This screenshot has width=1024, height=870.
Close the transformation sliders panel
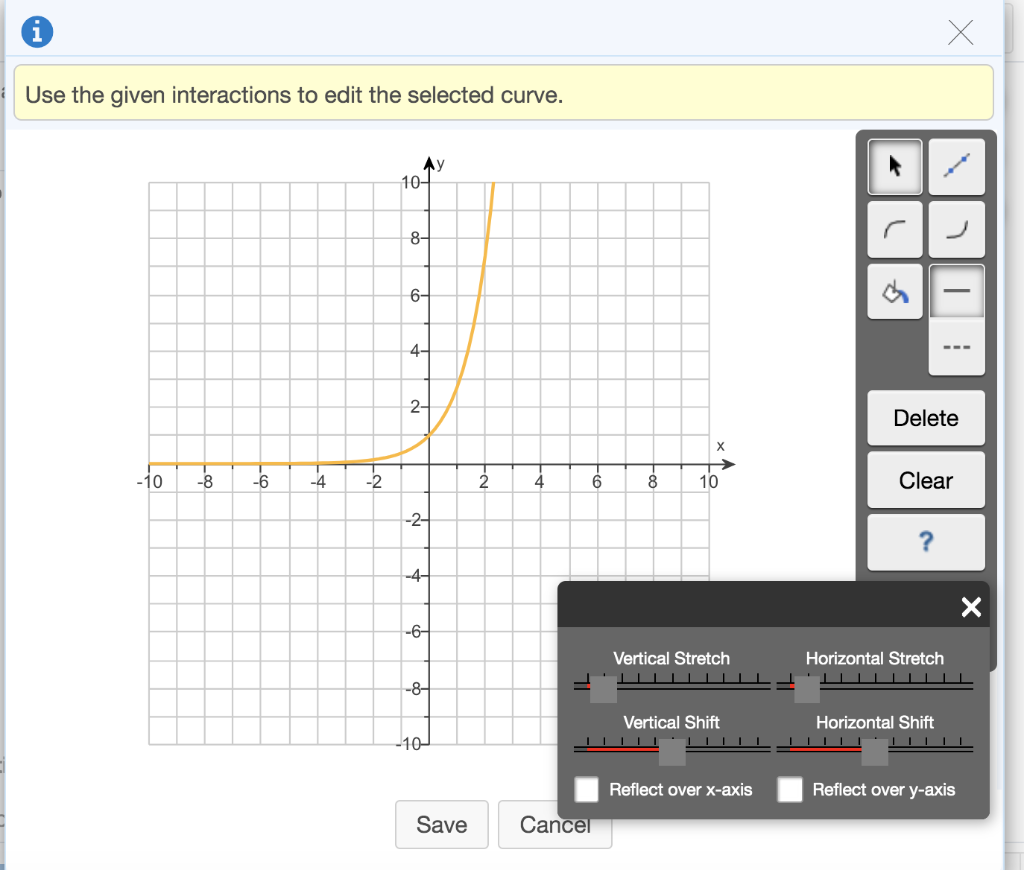click(970, 606)
